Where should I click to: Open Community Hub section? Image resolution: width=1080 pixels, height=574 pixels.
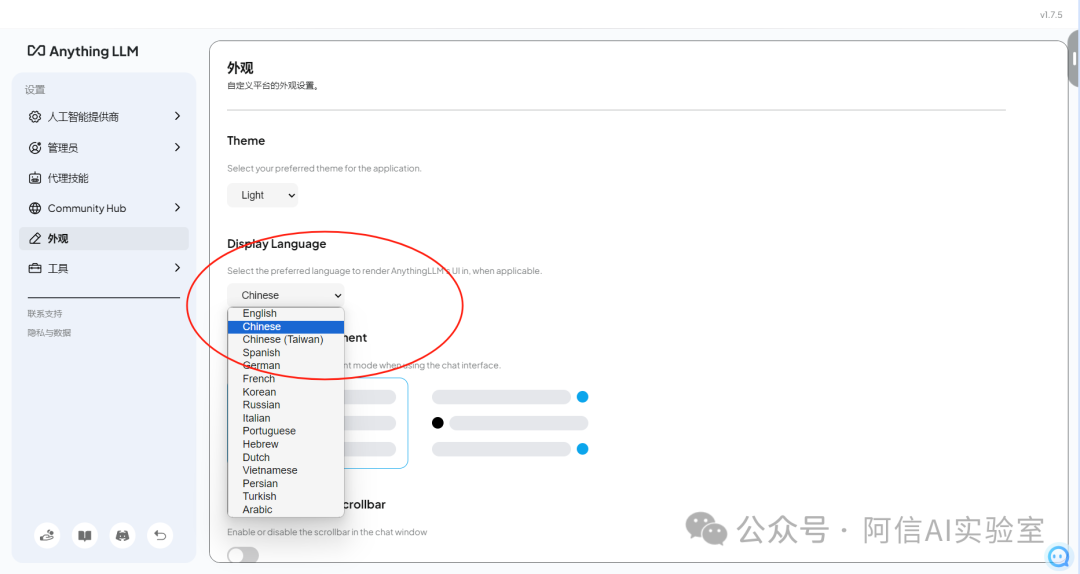pyautogui.click(x=104, y=208)
